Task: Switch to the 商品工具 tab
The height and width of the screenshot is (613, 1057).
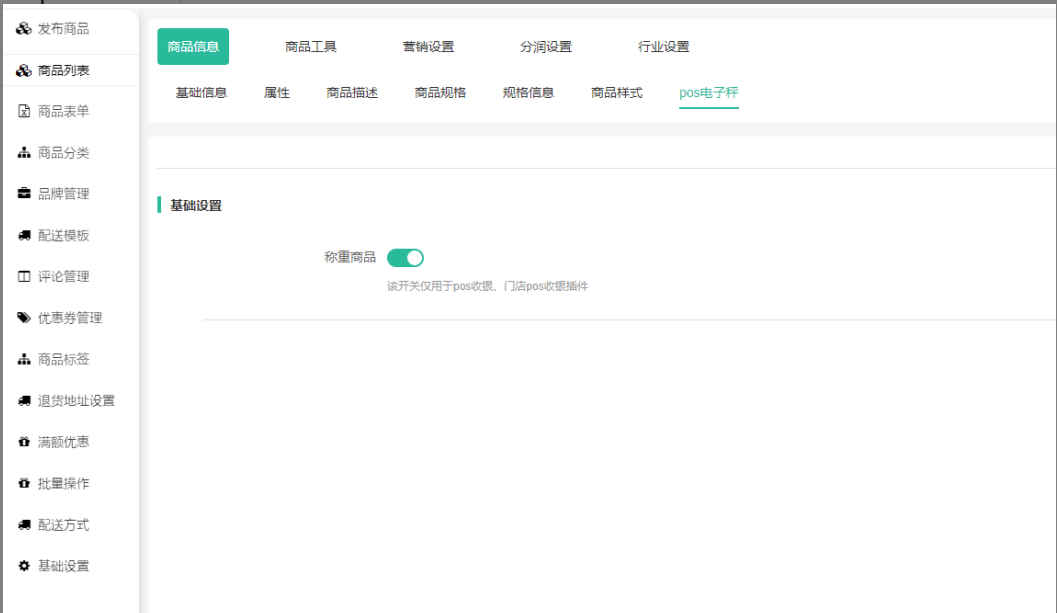Action: (x=310, y=47)
